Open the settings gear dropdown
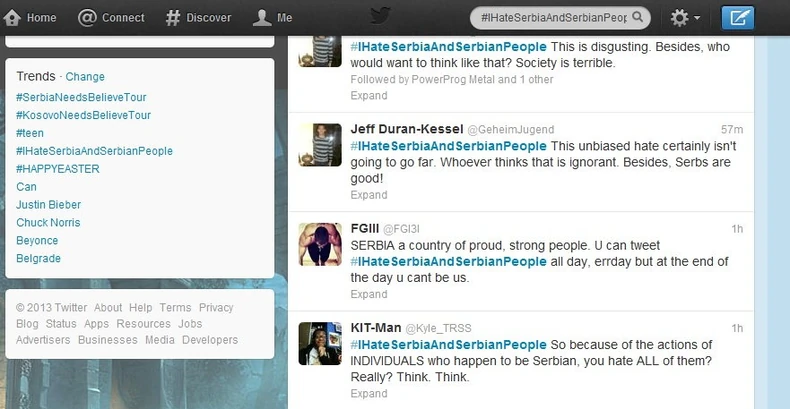This screenshot has height=409, width=790. [x=685, y=18]
